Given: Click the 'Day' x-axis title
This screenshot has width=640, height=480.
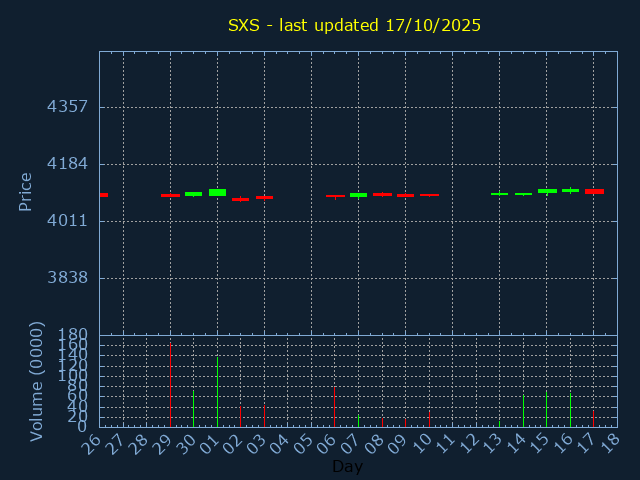Looking at the screenshot, I should pyautogui.click(x=347, y=466).
